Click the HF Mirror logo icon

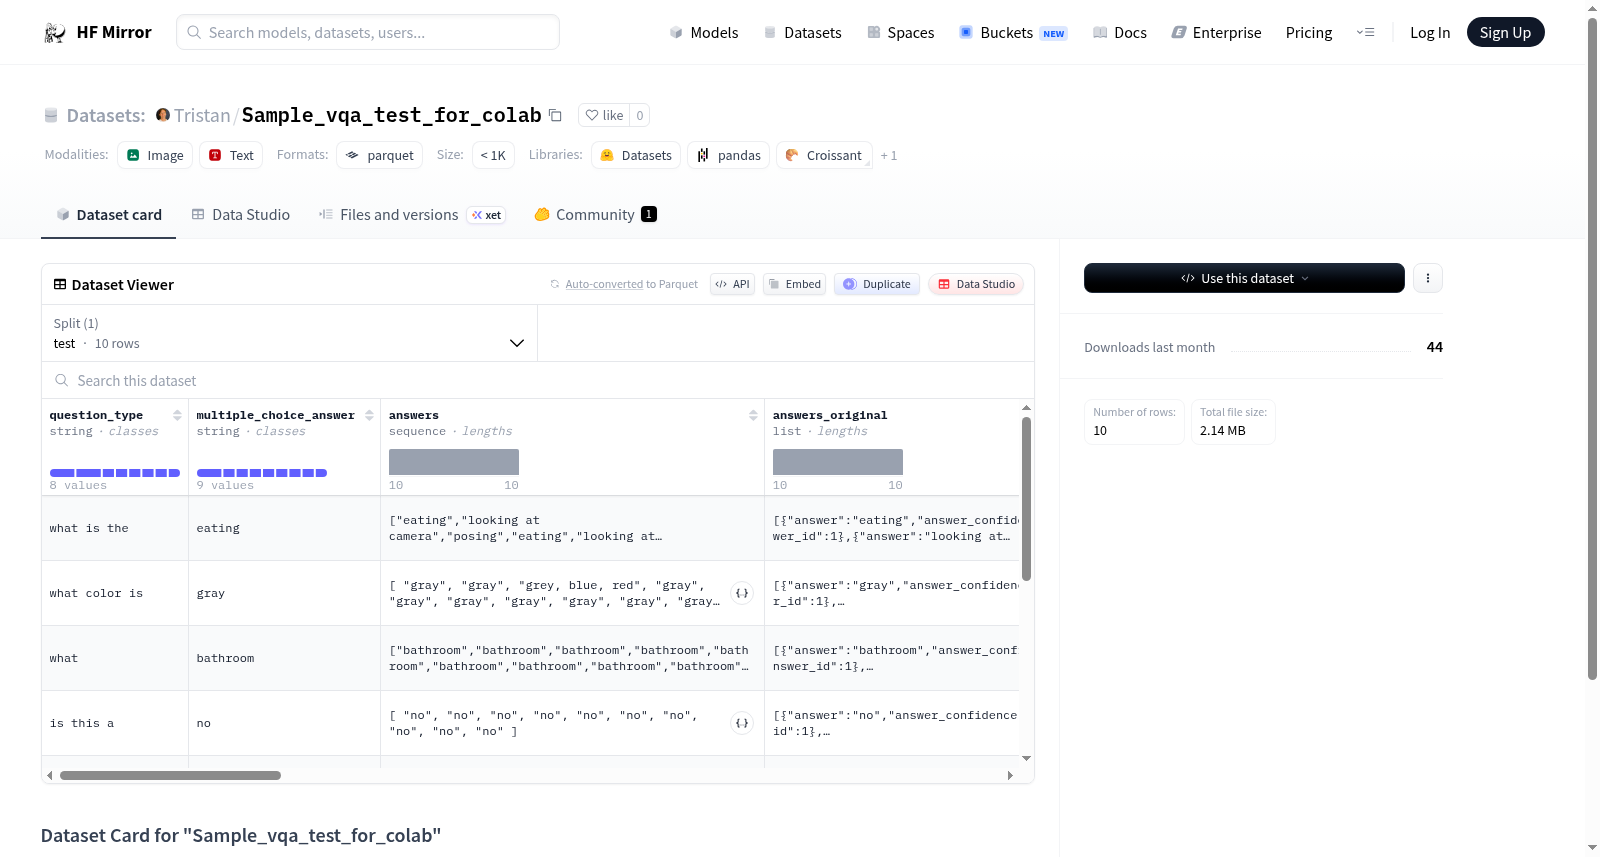coord(55,33)
